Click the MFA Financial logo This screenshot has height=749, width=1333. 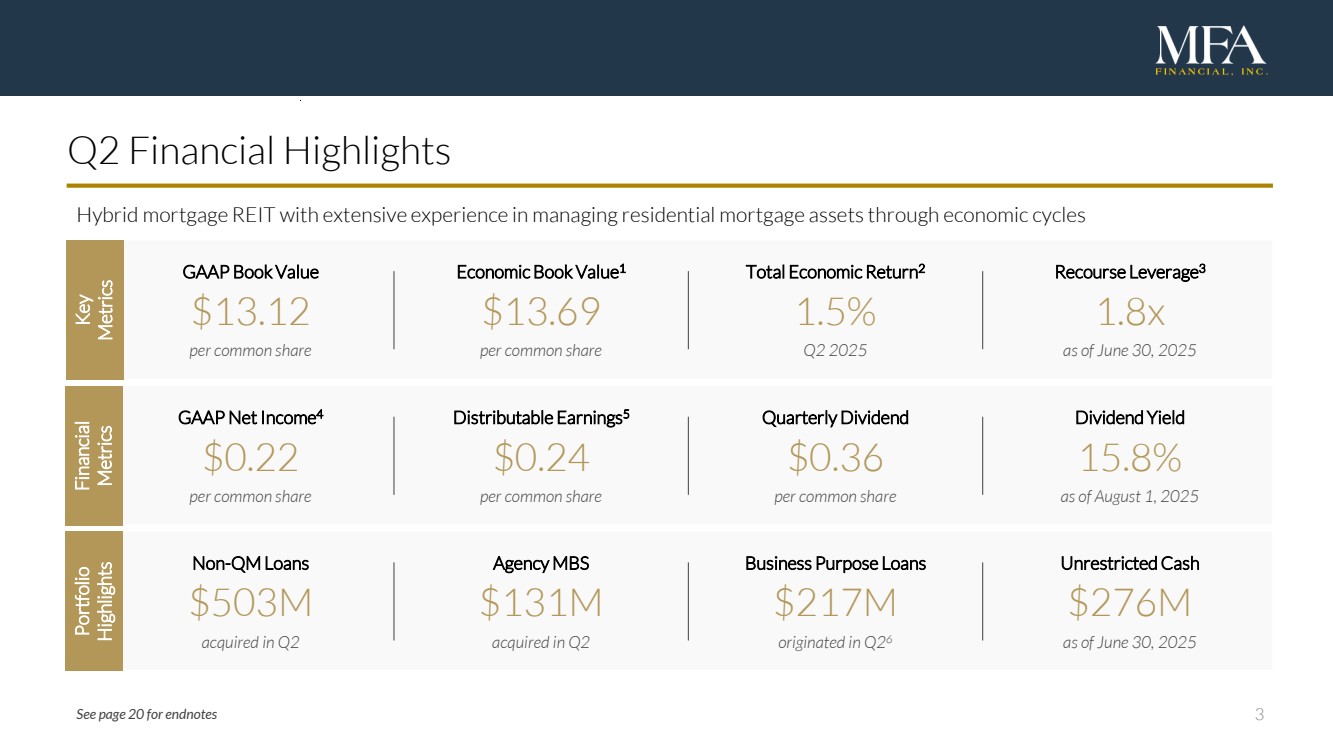[1210, 52]
